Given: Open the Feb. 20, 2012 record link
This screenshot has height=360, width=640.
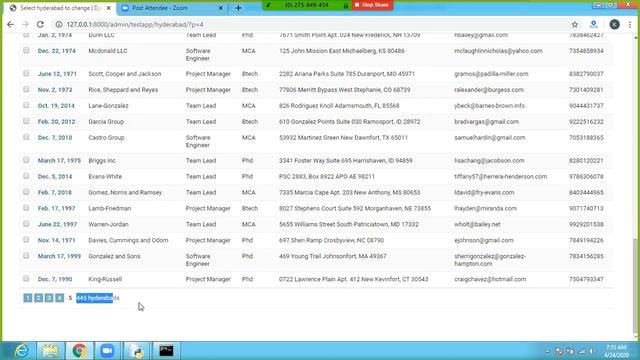Looking at the screenshot, I should [56, 122].
